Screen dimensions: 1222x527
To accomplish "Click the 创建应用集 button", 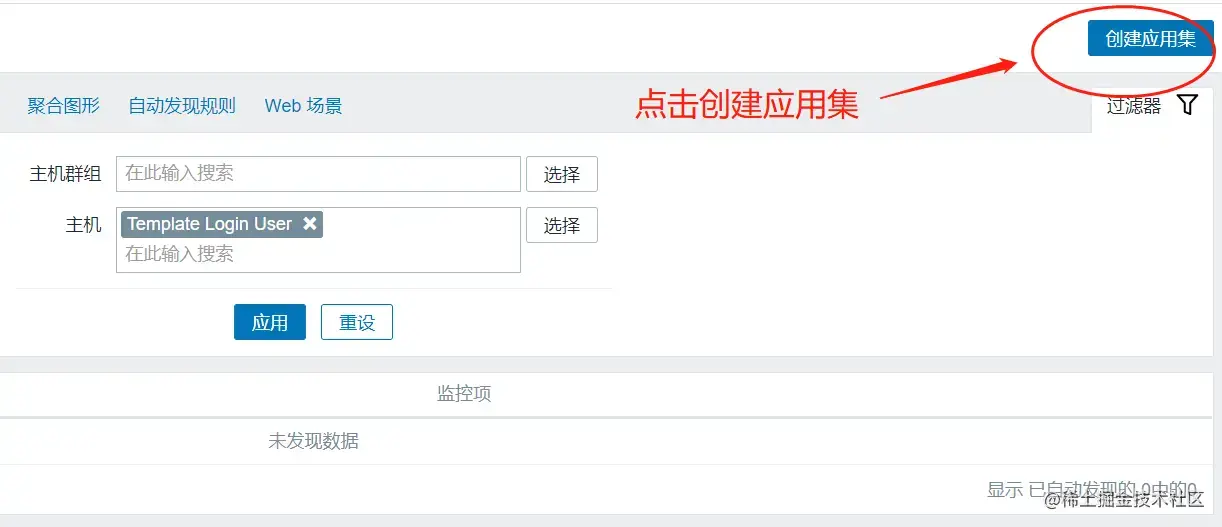I will click(1150, 39).
